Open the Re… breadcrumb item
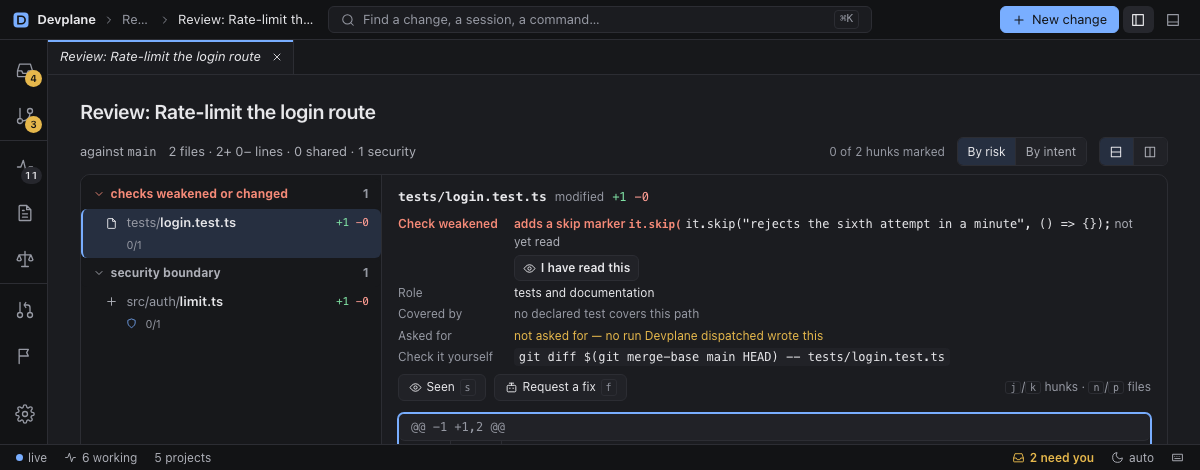The height and width of the screenshot is (470, 1200). pos(135,19)
